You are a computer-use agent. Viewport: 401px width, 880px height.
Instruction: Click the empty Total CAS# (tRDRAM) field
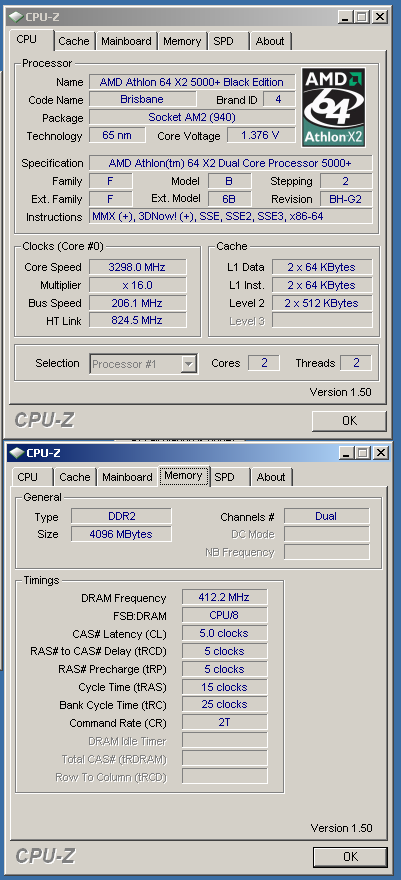(224, 759)
